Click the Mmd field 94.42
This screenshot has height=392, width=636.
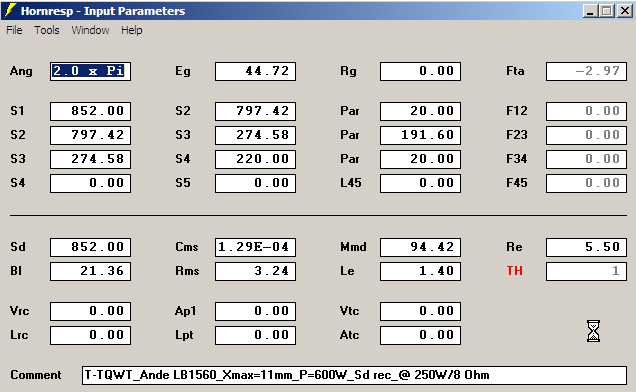pos(420,247)
